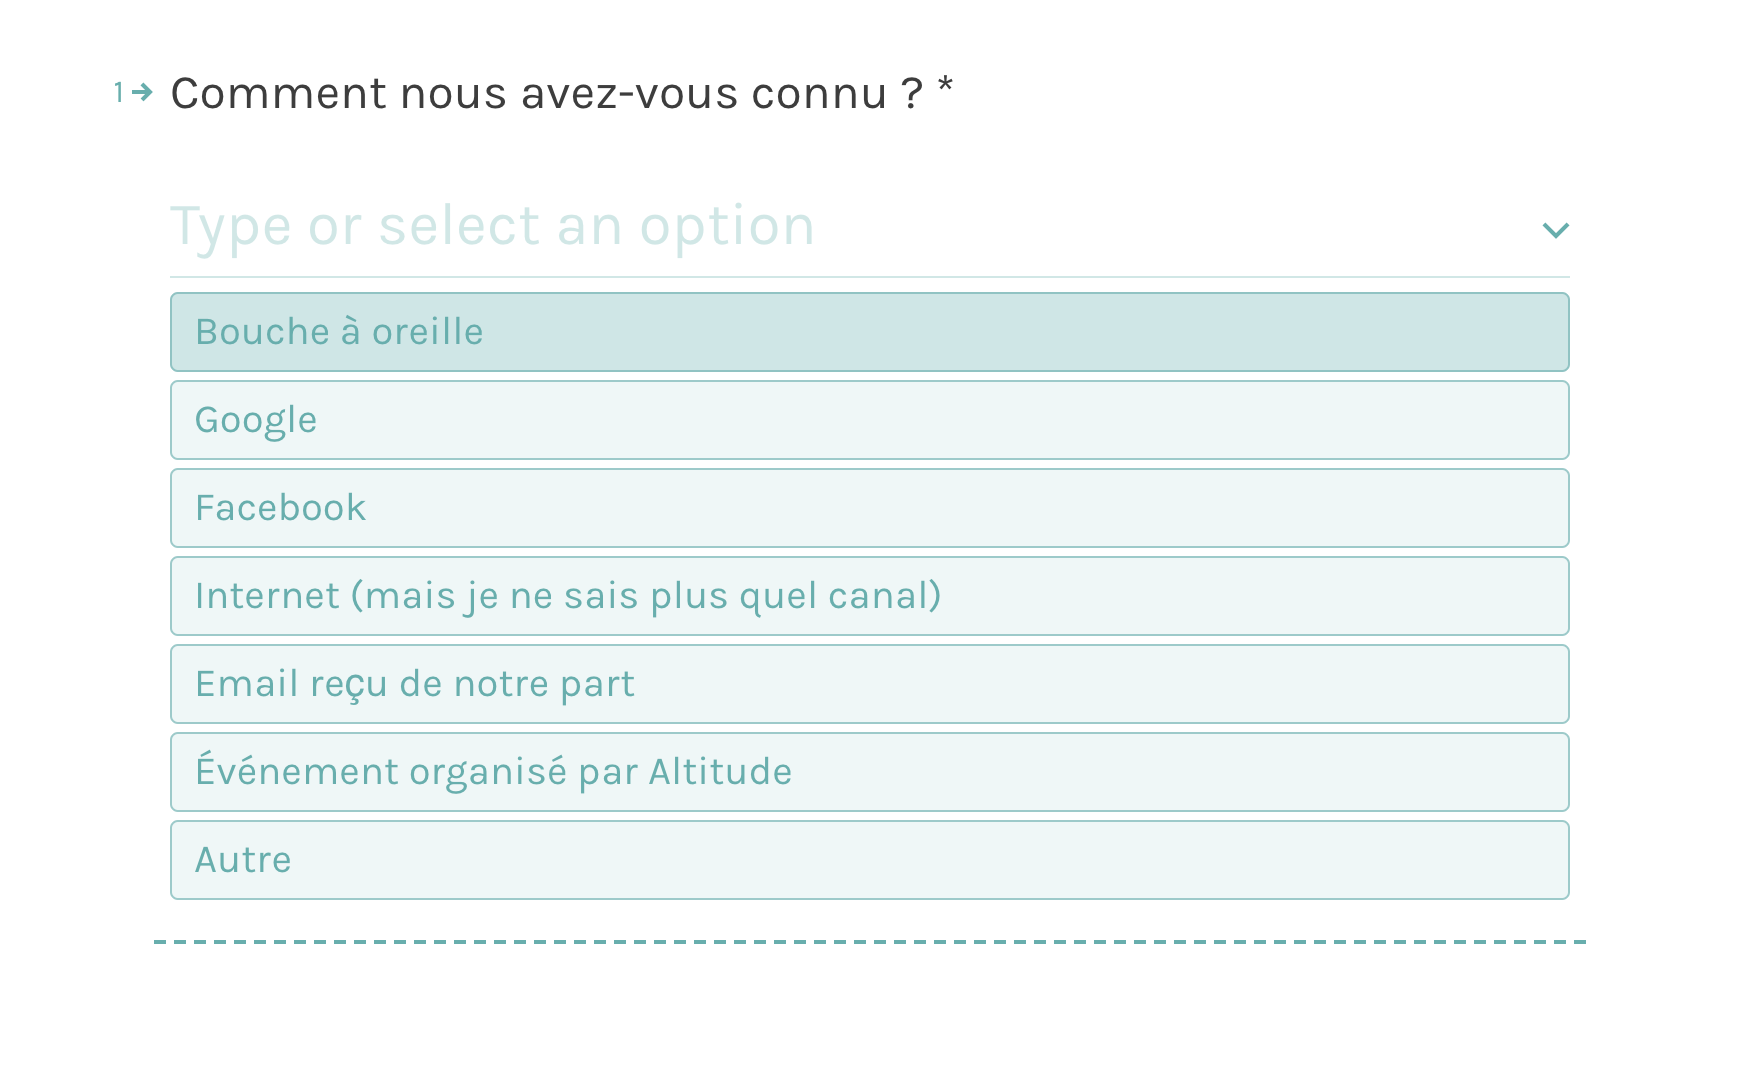Collapse the options list using the chevron
The image size is (1762, 1070).
1555,231
